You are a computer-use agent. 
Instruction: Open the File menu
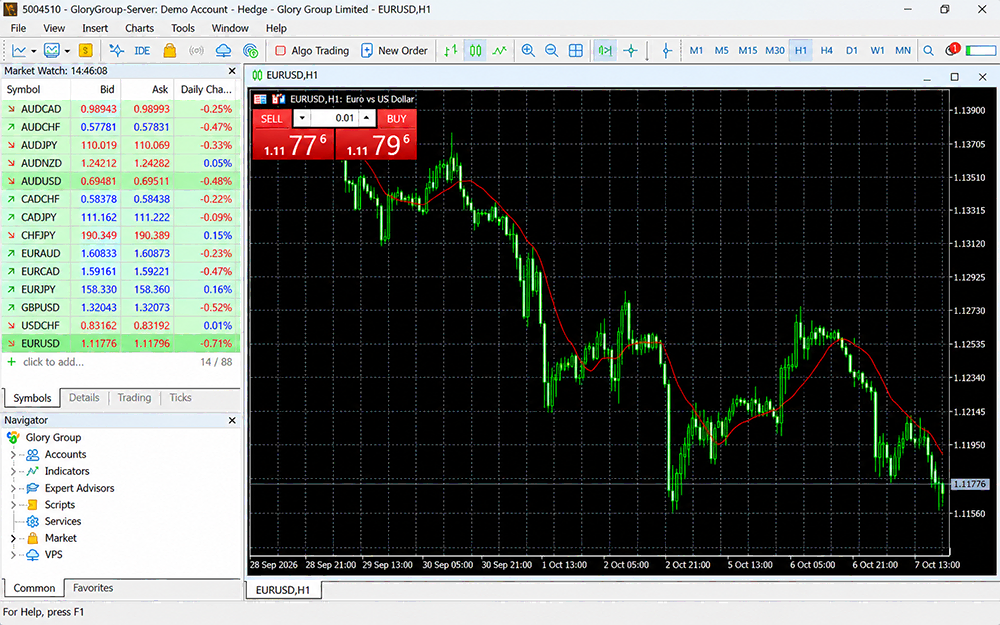(x=18, y=28)
